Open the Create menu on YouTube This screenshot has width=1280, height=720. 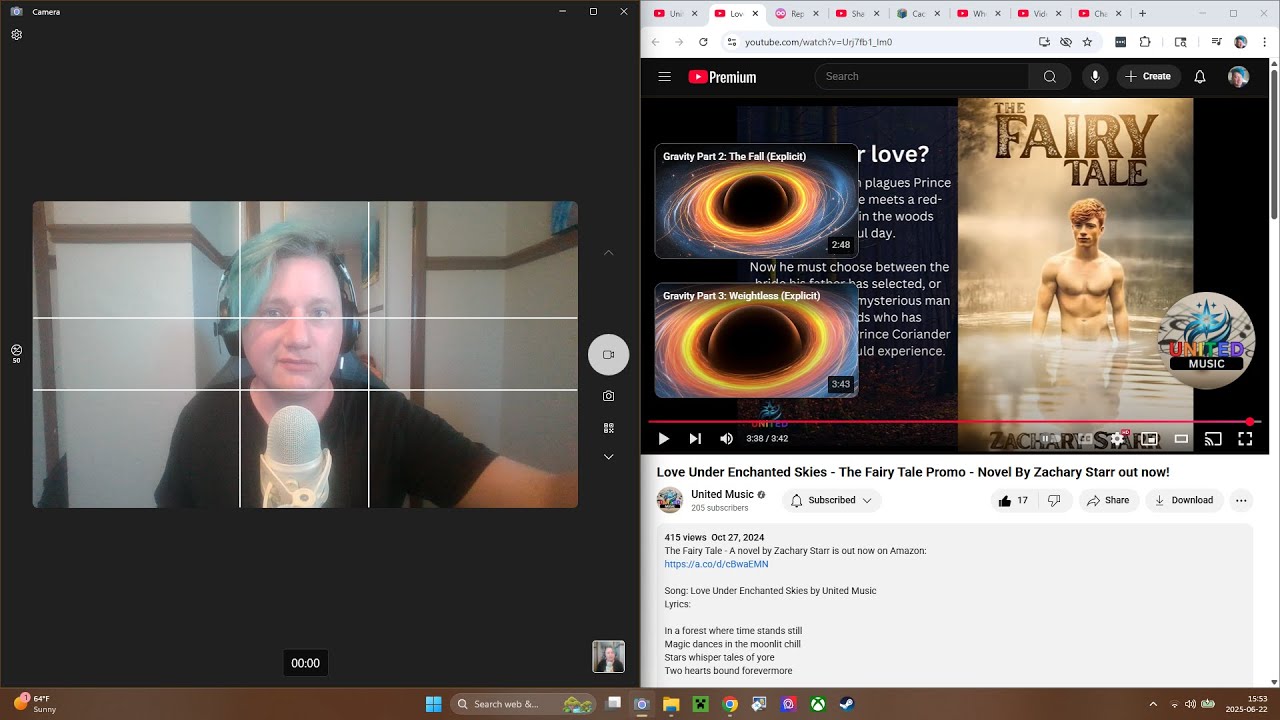tap(1148, 76)
